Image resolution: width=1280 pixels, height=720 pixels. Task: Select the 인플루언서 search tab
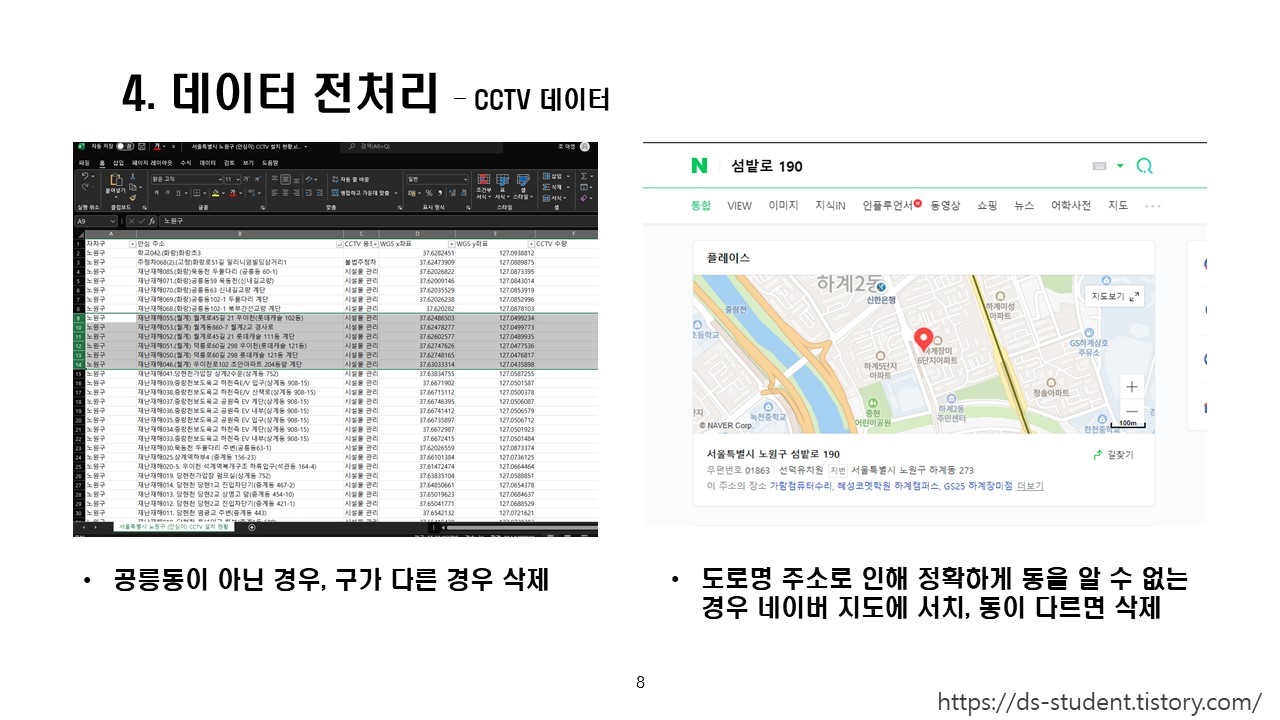[x=887, y=205]
